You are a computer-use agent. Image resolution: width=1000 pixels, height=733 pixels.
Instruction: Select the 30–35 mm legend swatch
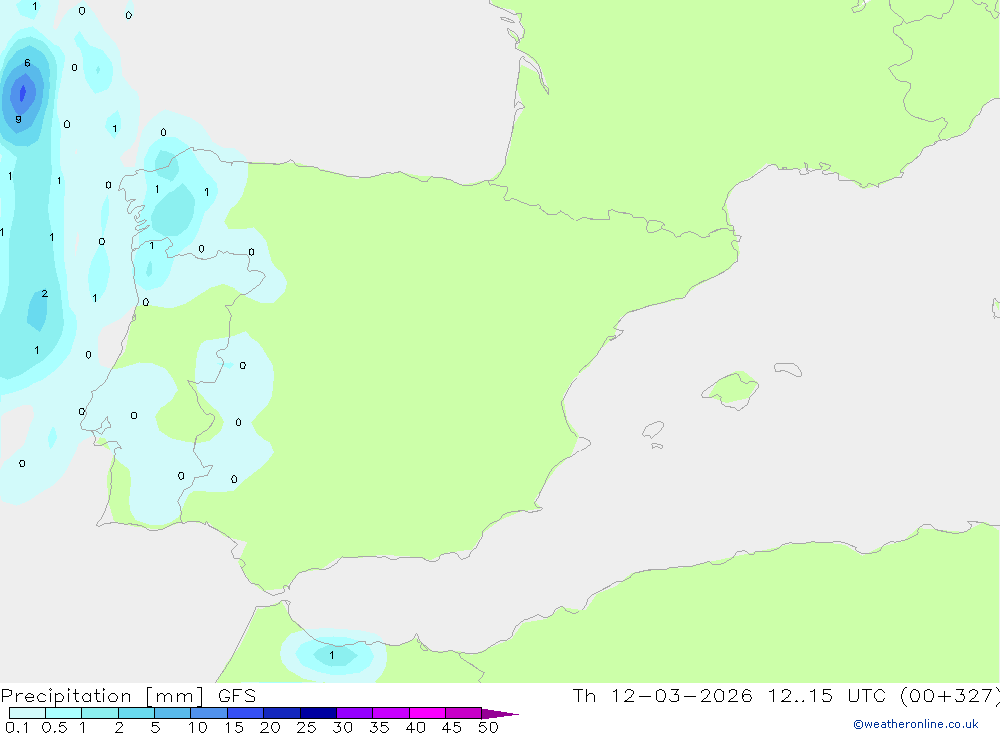[355, 713]
